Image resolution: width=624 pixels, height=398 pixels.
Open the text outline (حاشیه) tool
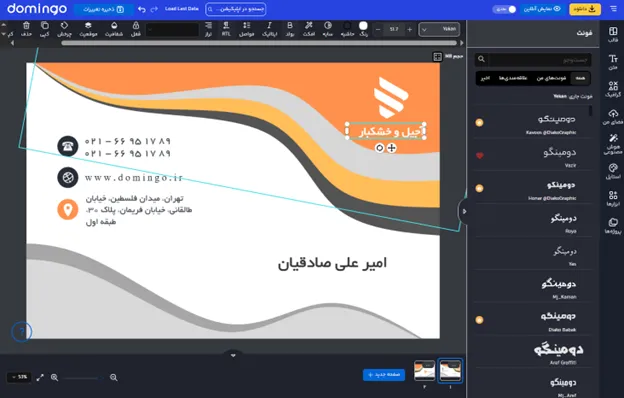pyautogui.click(x=347, y=29)
